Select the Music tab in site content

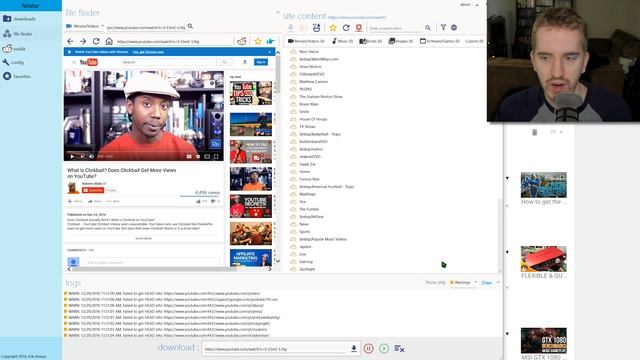[x=342, y=41]
